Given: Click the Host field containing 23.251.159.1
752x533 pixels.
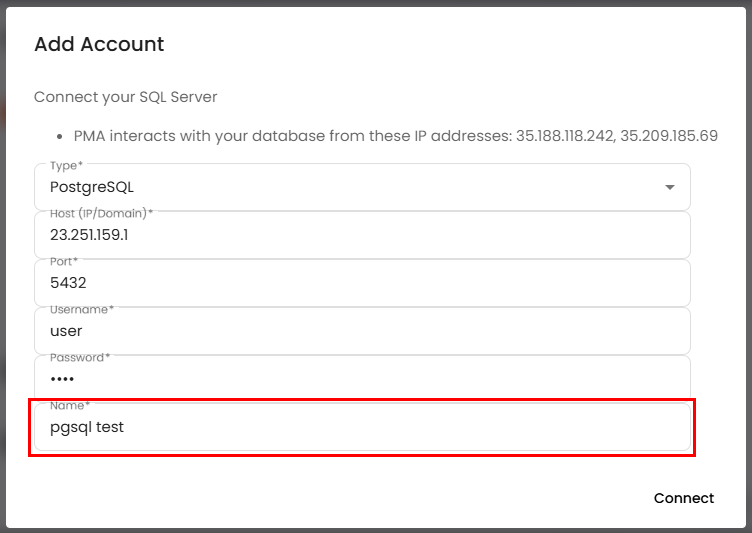Looking at the screenshot, I should tap(362, 235).
